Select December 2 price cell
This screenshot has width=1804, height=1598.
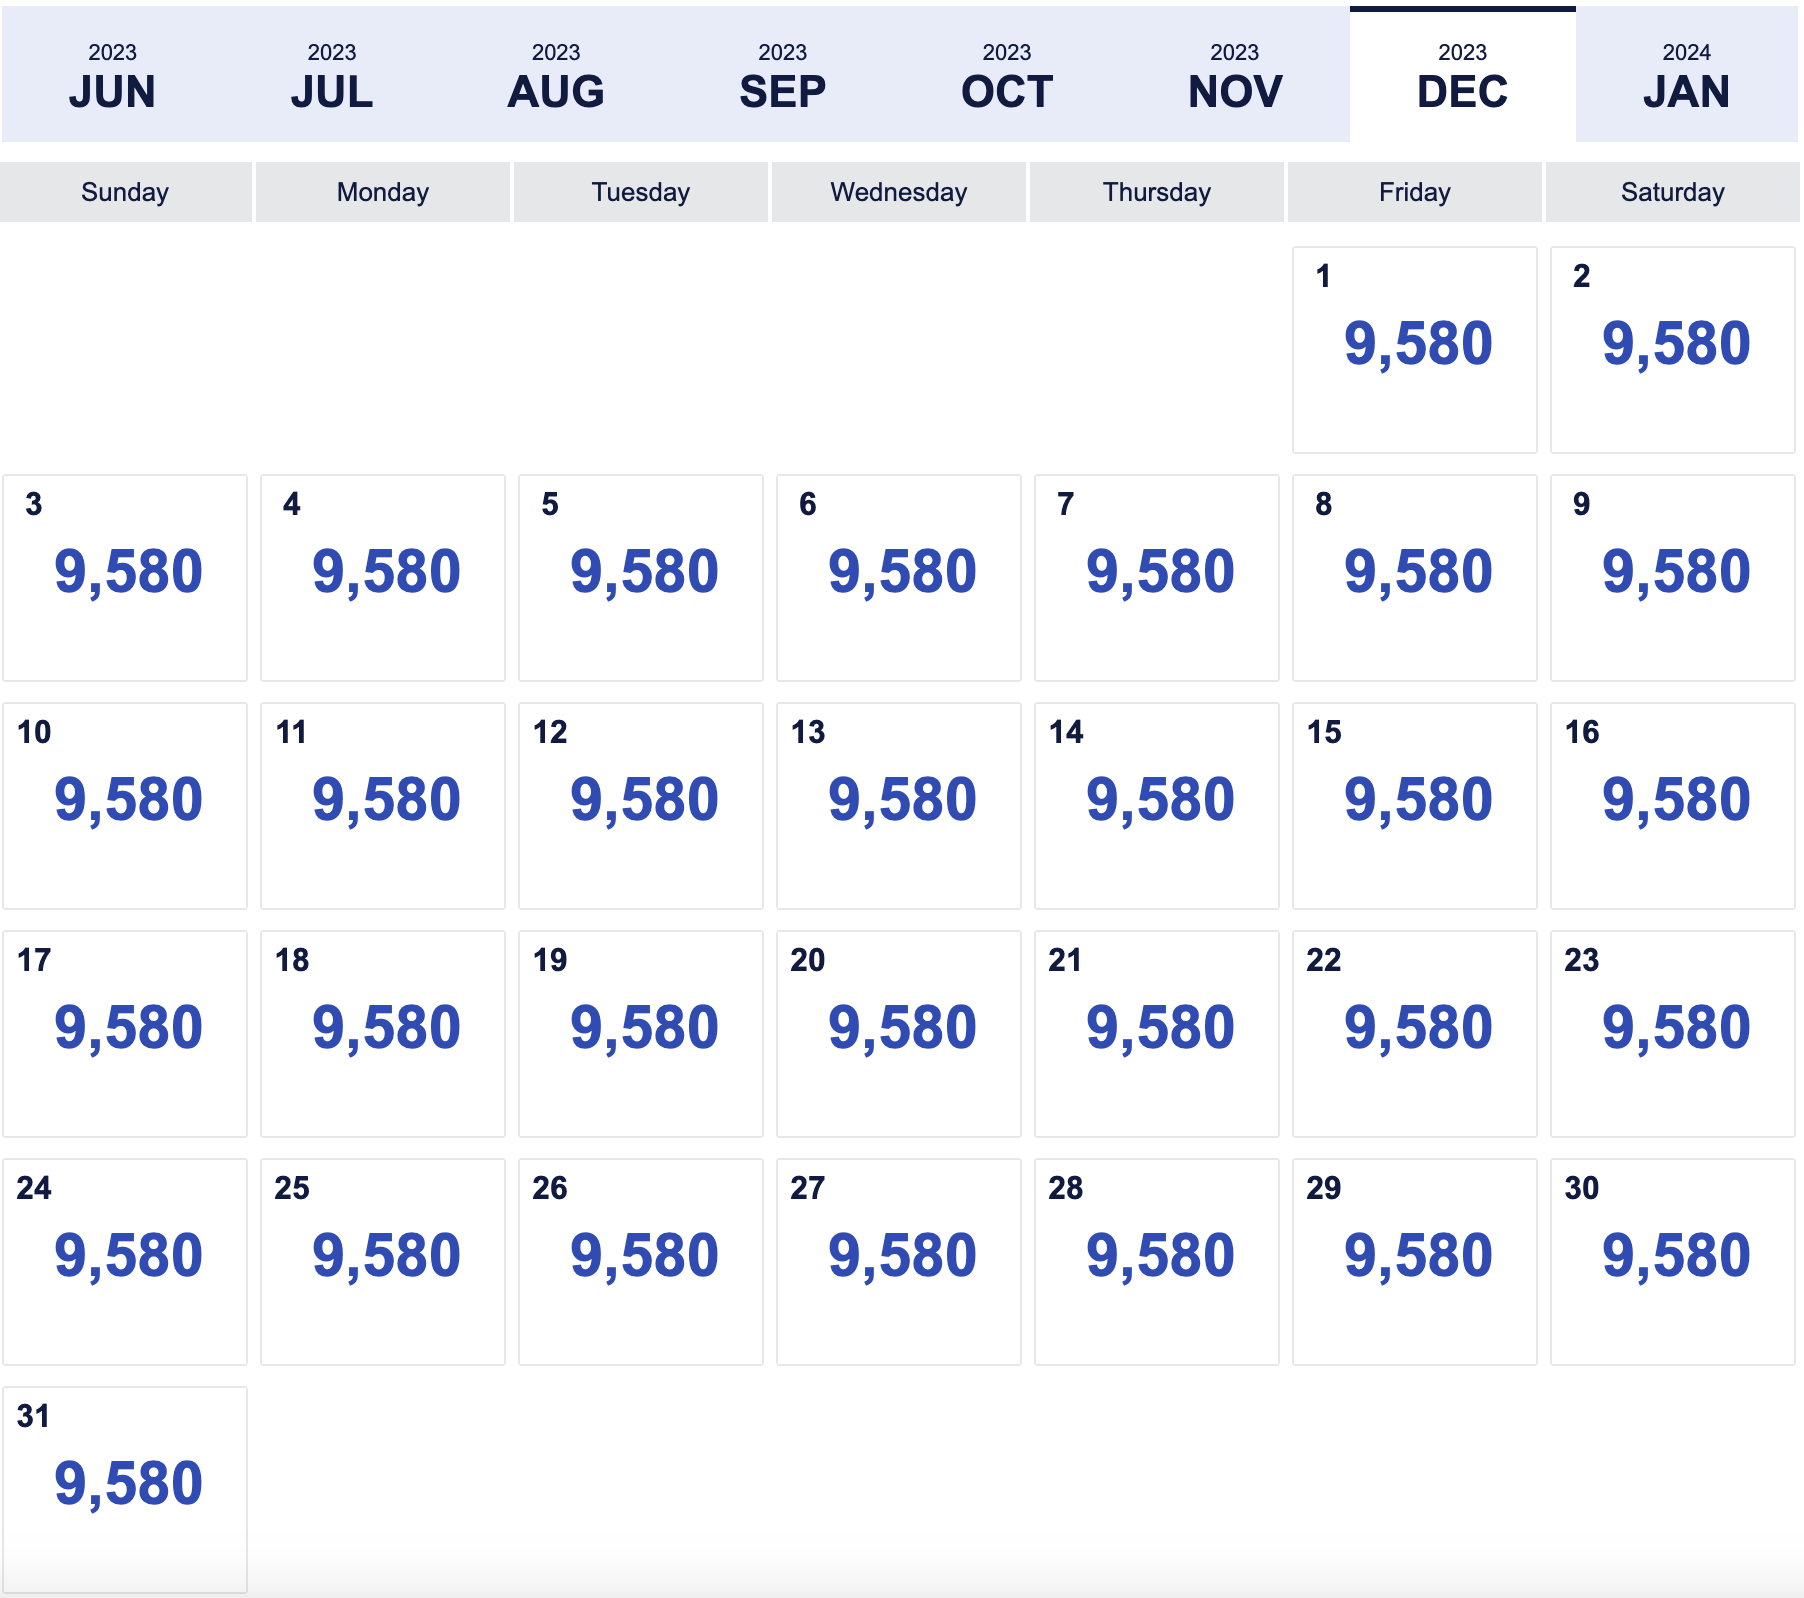(1672, 350)
